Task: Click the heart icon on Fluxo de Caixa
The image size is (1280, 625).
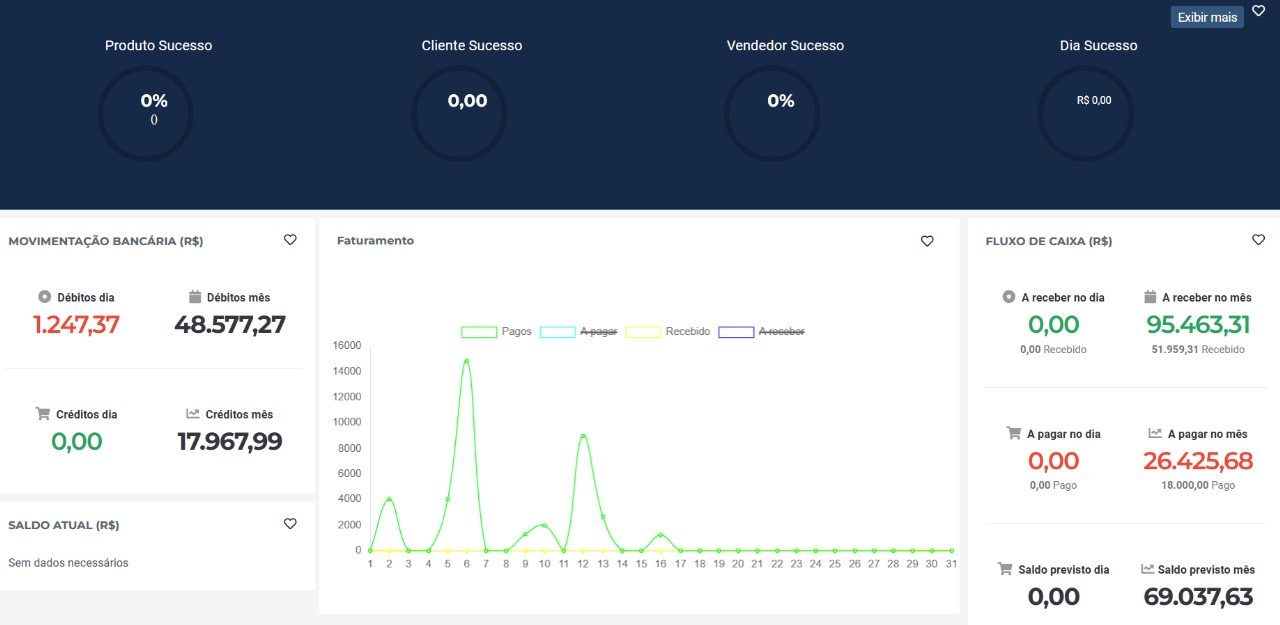Action: tap(1258, 240)
